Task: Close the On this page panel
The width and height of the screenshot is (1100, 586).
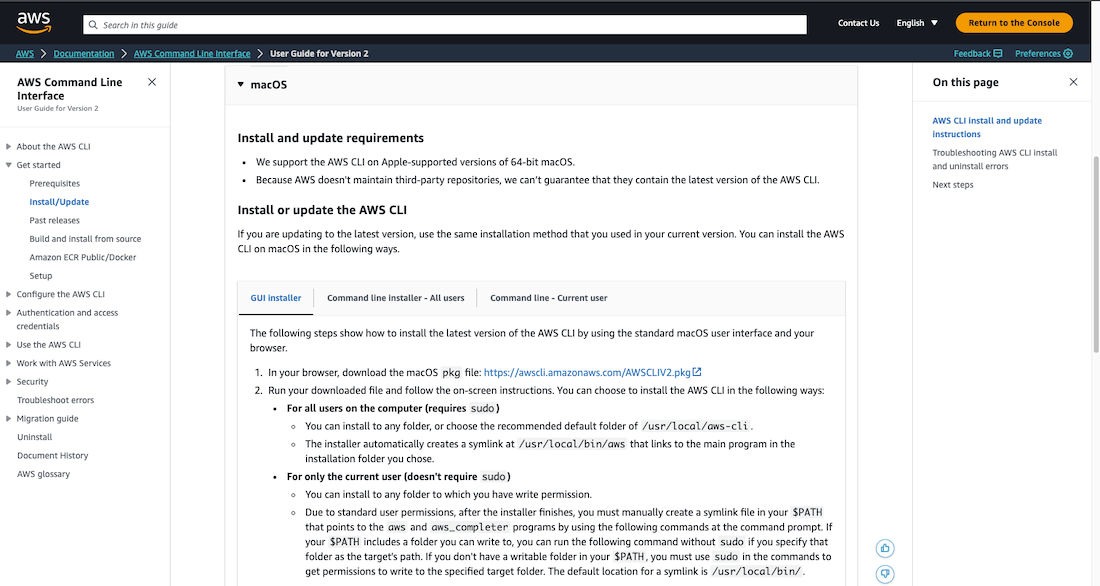Action: 1073,82
